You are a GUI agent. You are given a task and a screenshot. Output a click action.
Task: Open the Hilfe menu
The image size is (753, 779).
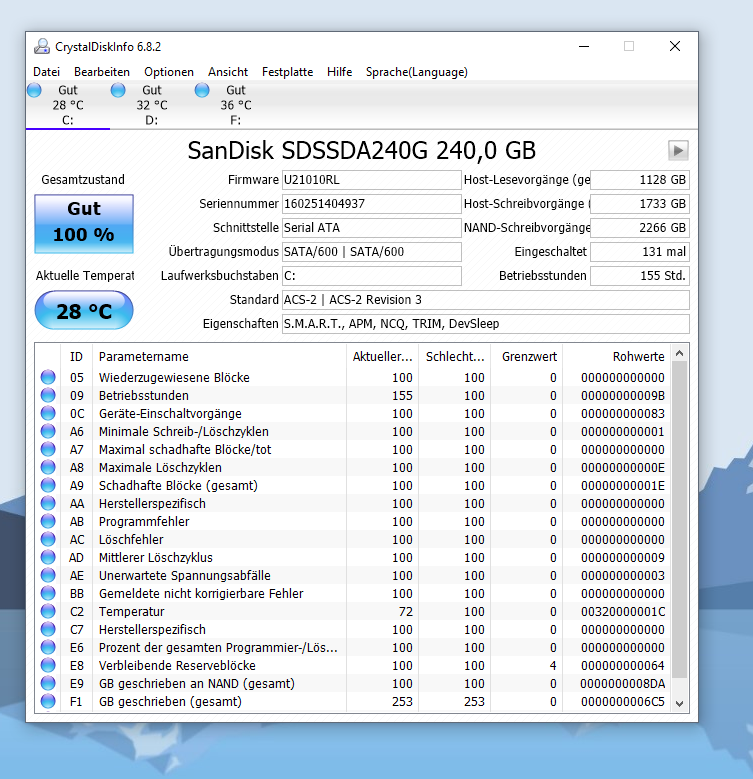340,72
